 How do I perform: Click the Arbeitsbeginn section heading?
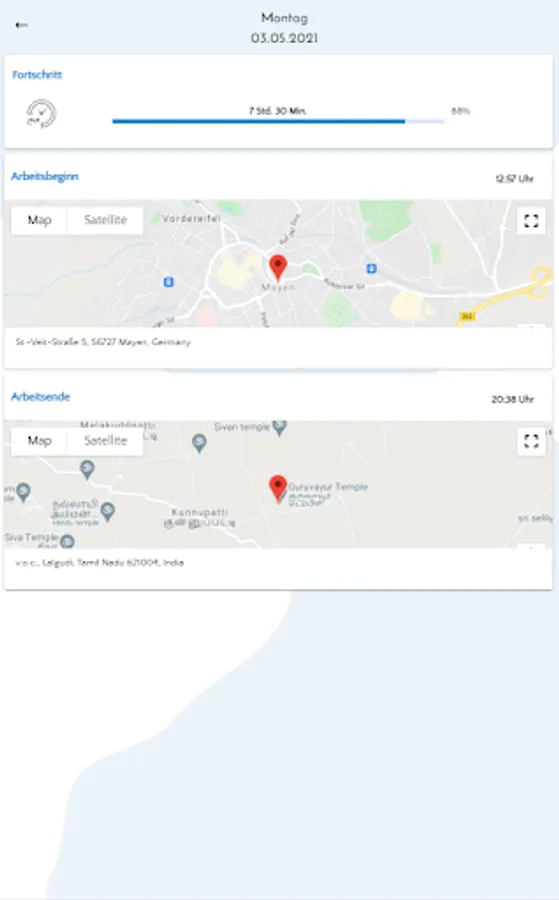pyautogui.click(x=45, y=176)
